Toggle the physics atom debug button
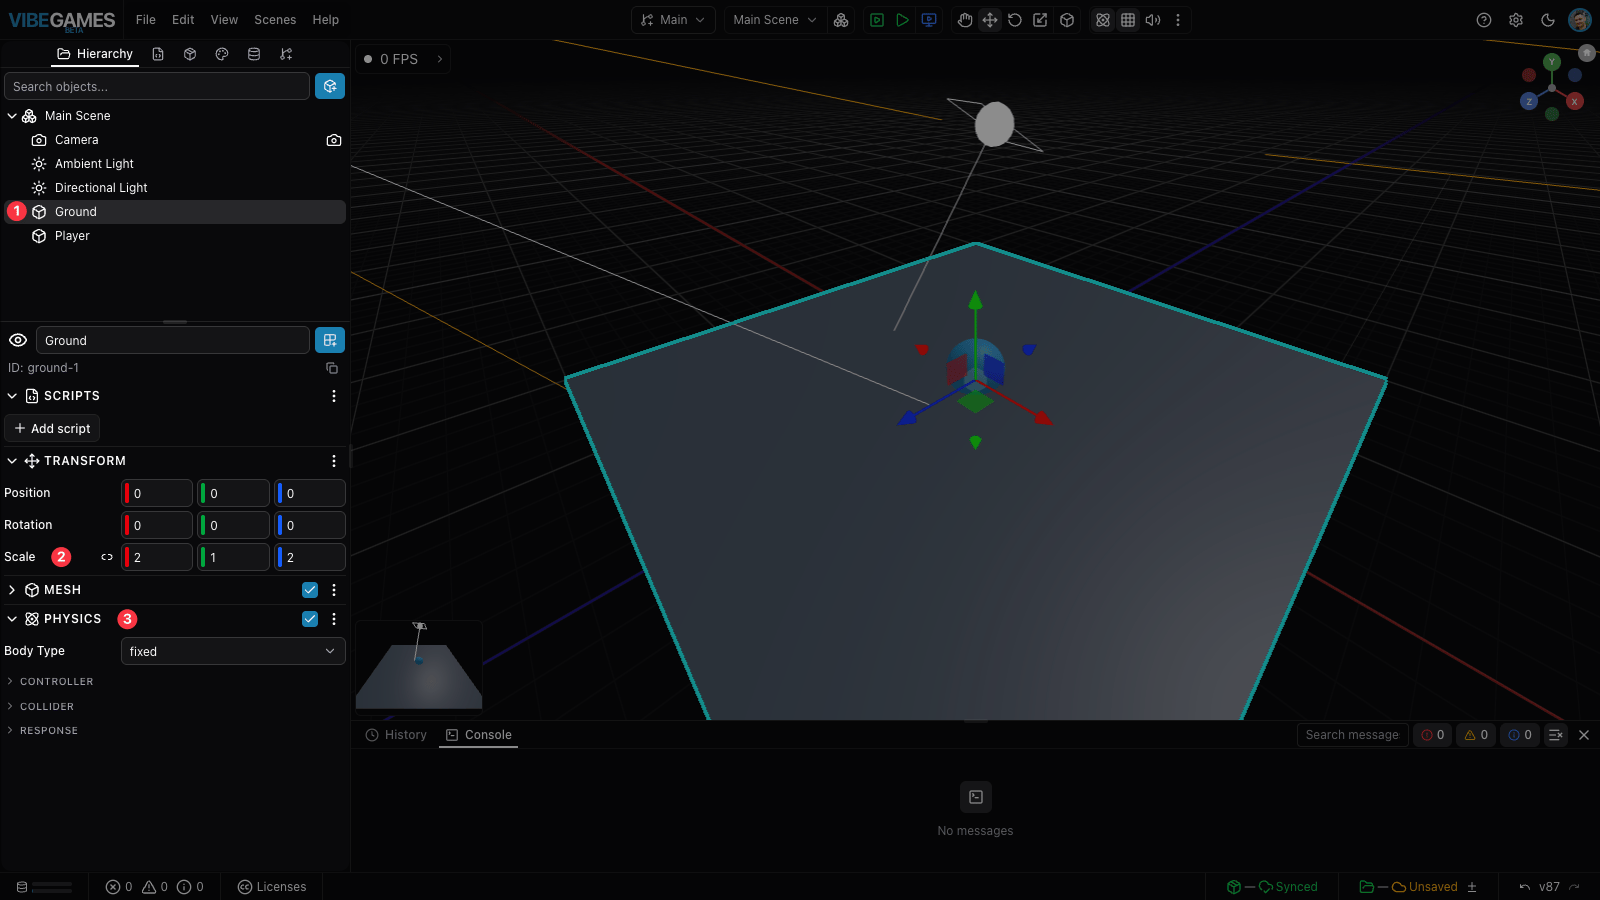The height and width of the screenshot is (900, 1600). pyautogui.click(x=1103, y=20)
